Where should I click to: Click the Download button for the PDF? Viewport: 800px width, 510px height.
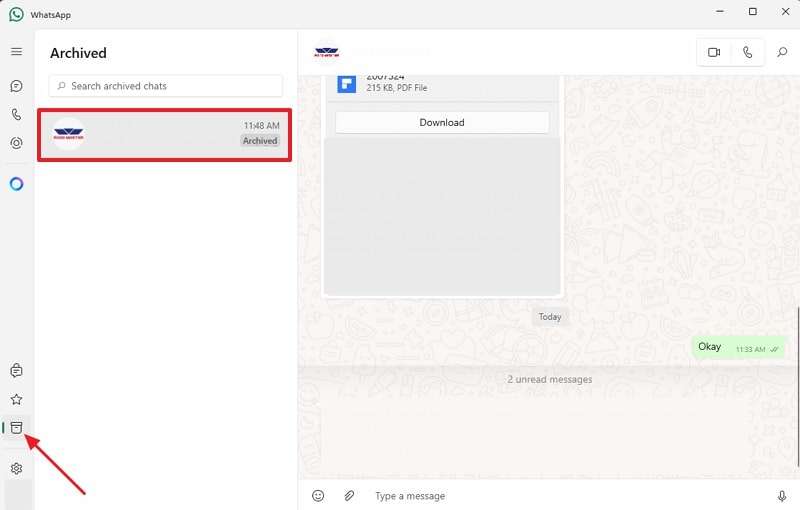442,122
